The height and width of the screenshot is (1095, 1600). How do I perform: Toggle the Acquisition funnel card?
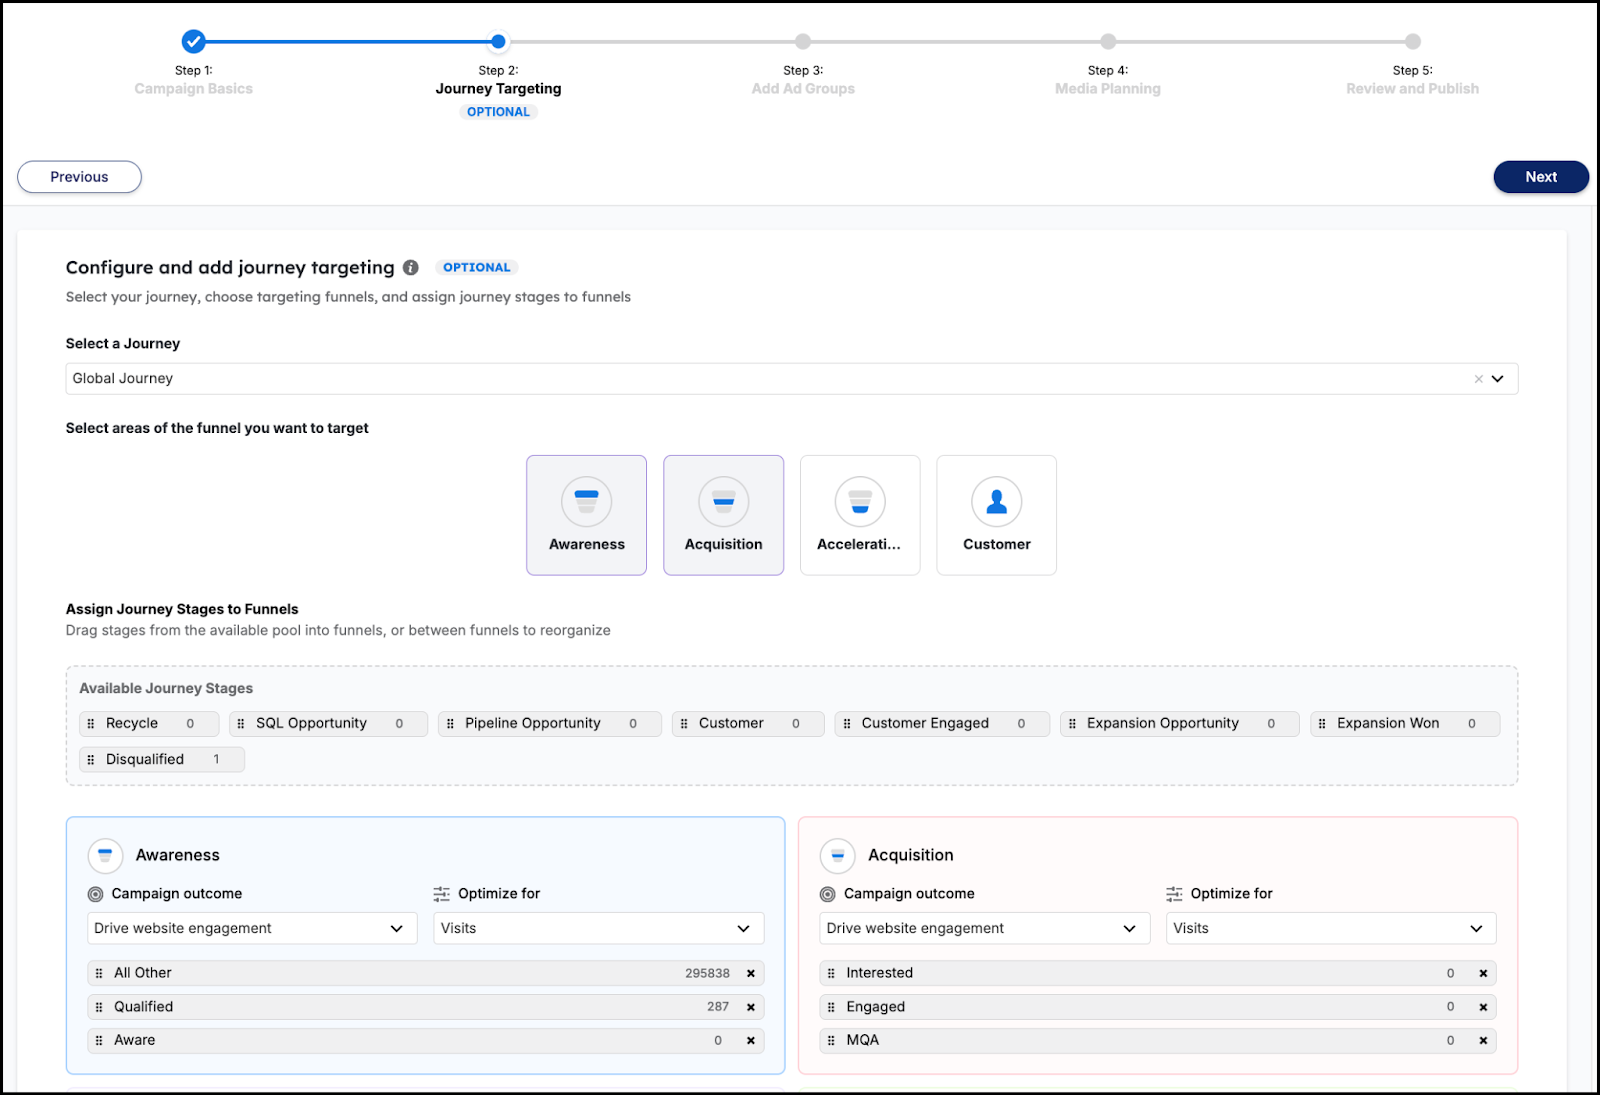723,515
